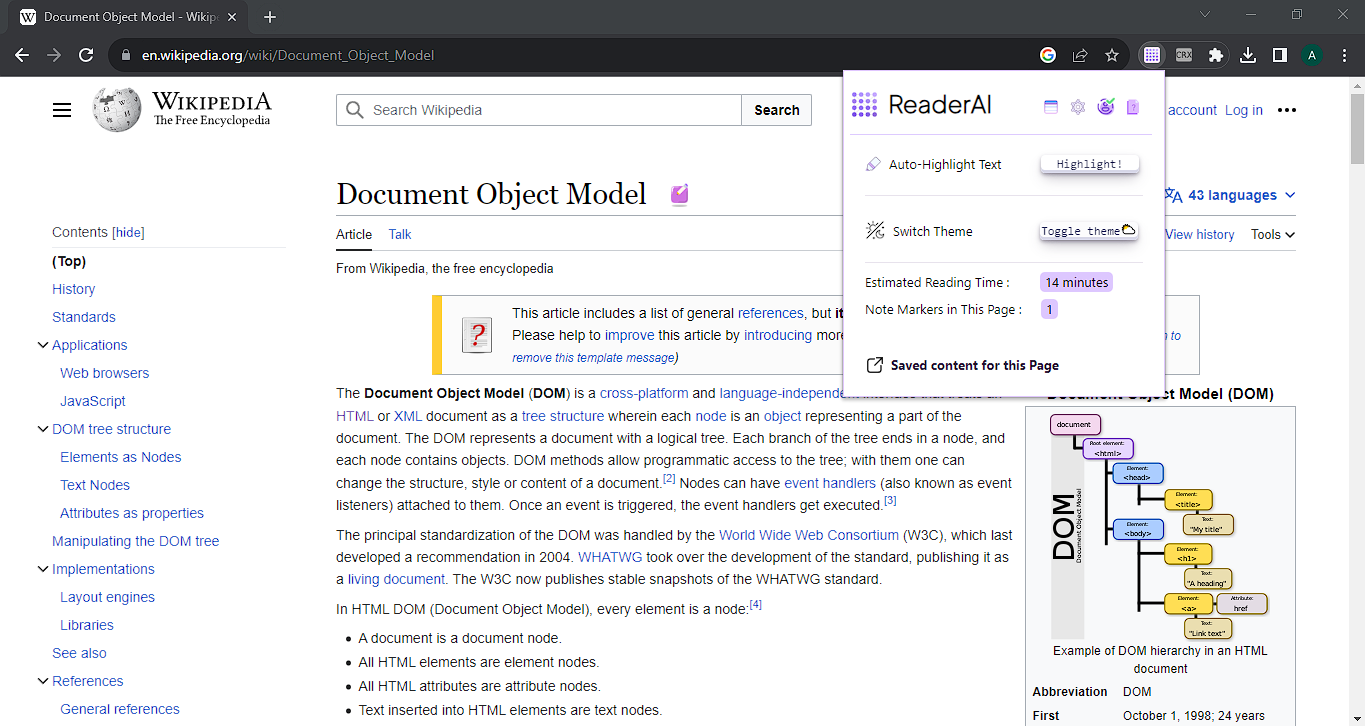Image resolution: width=1365 pixels, height=726 pixels.
Task: Click the Highlight! button
Action: point(1089,164)
